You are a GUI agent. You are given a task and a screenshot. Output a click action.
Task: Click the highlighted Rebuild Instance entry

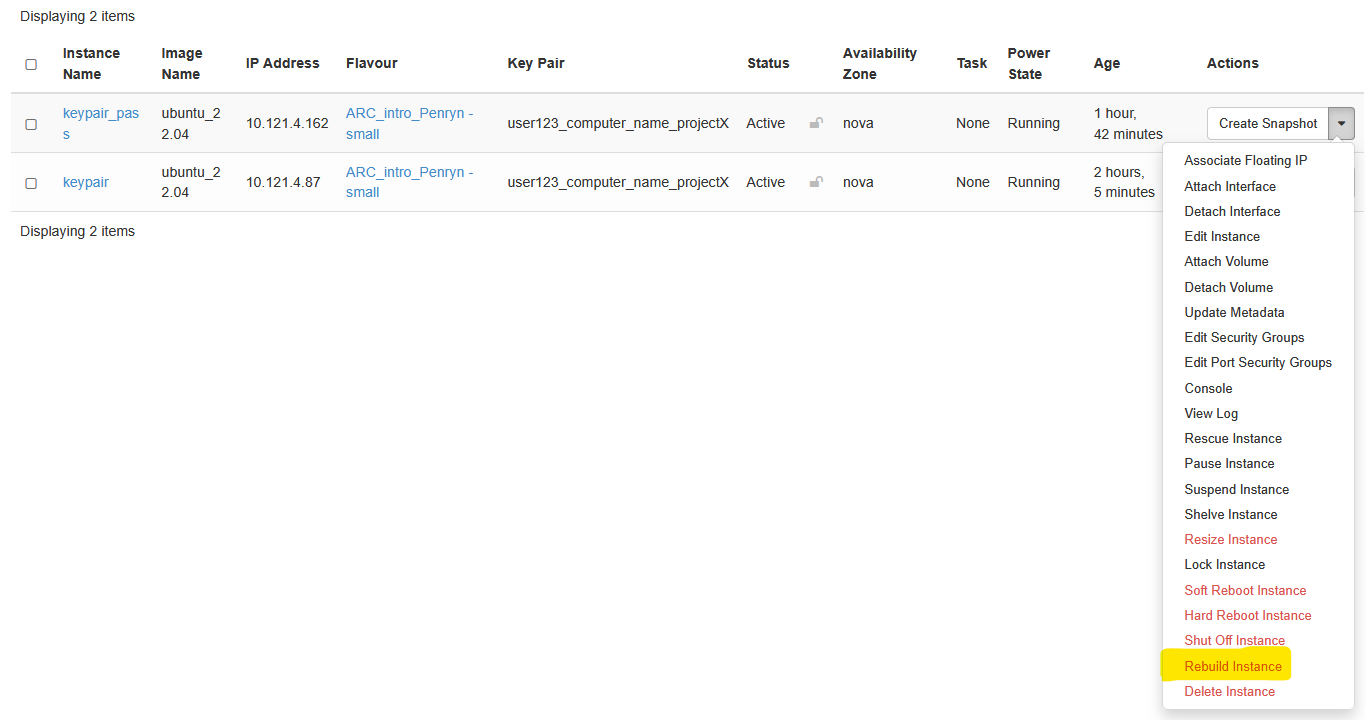pos(1233,666)
